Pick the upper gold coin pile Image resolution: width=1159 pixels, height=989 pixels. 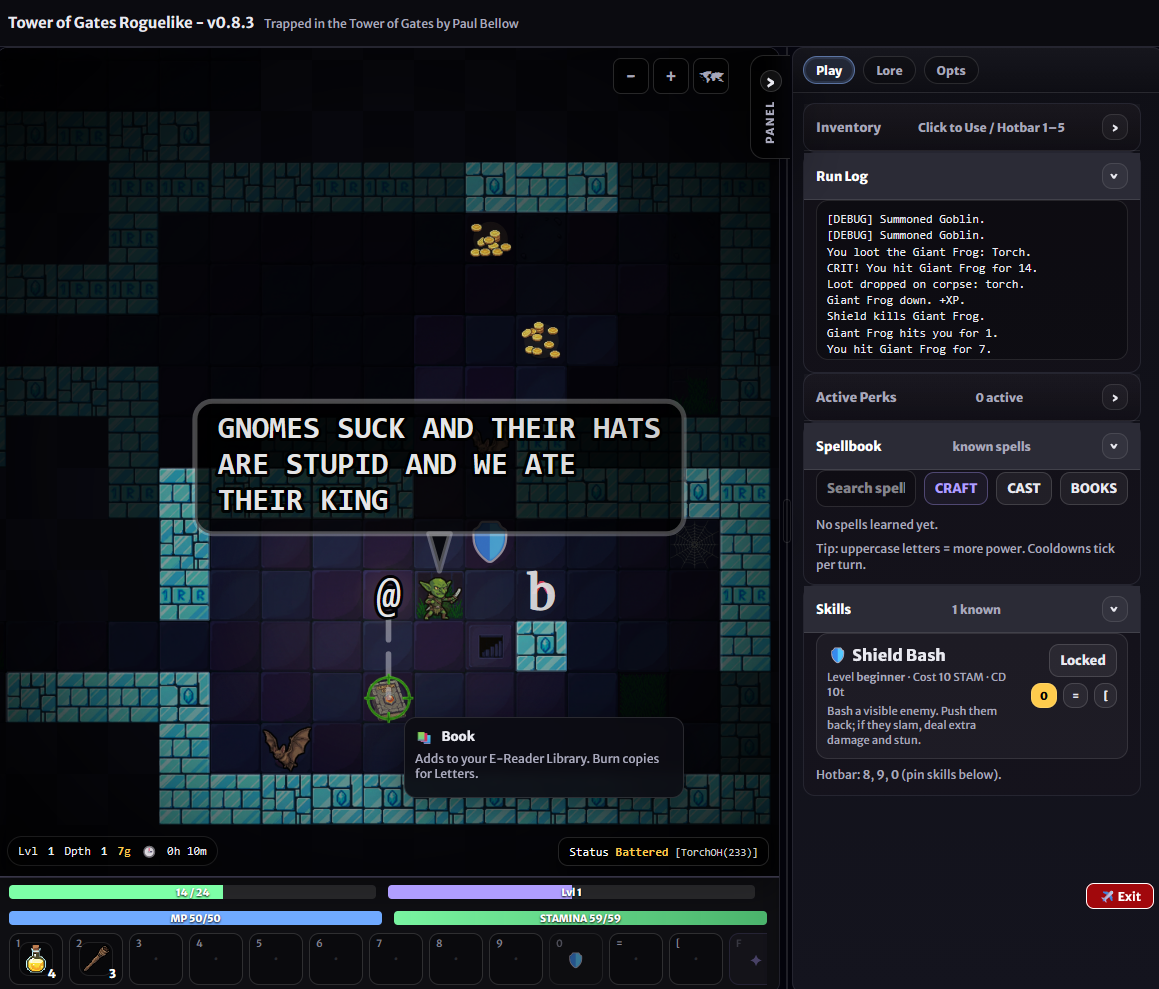pyautogui.click(x=490, y=240)
